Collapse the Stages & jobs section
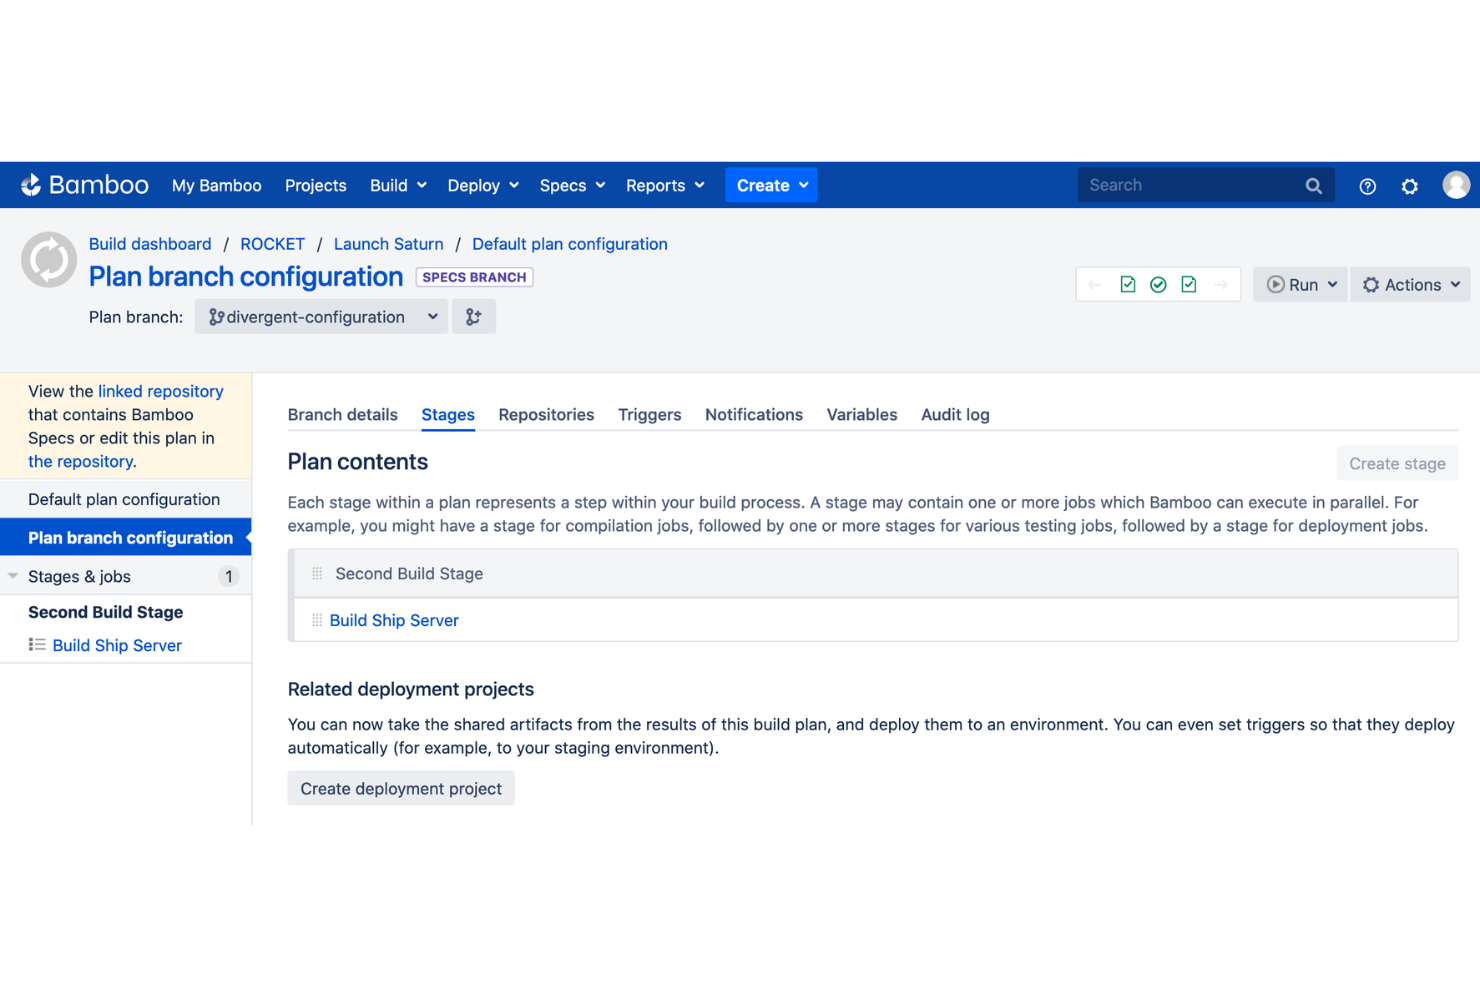 12,576
